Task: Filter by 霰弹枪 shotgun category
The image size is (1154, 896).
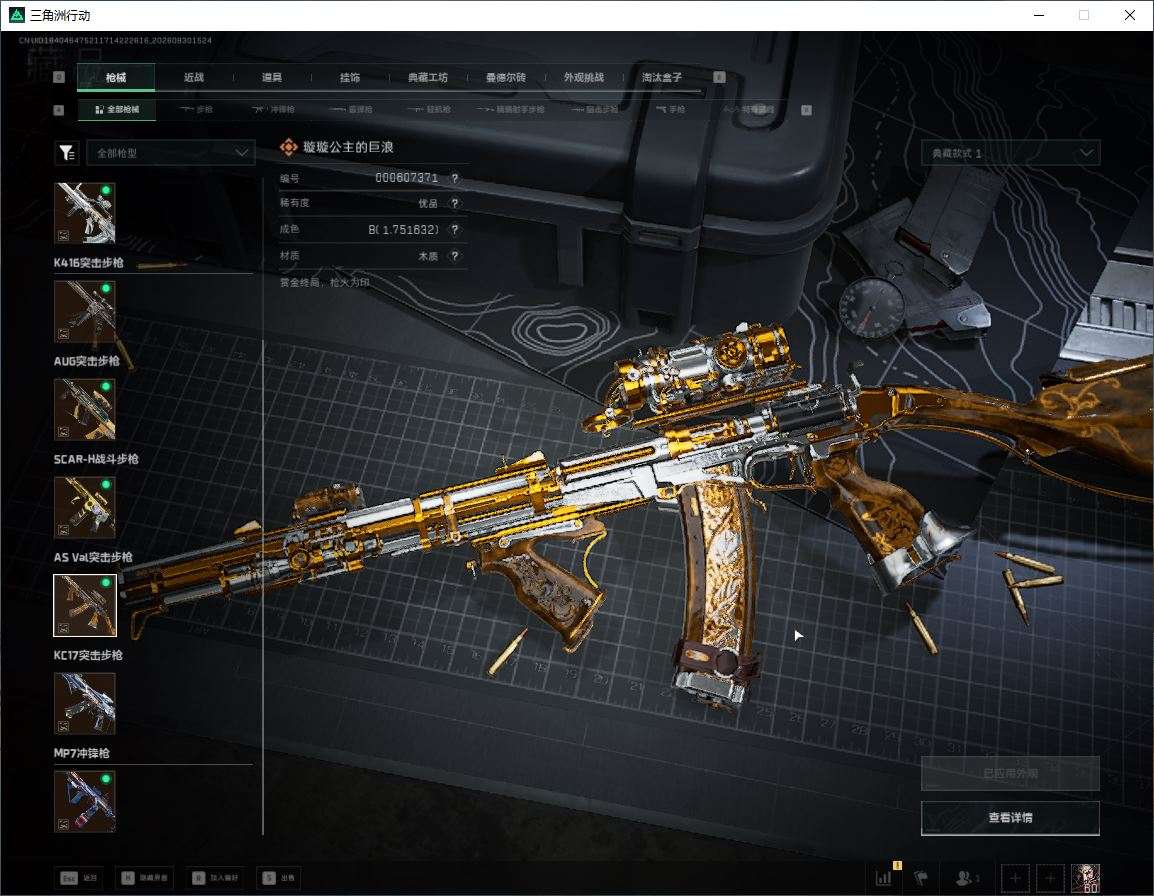Action: tap(352, 110)
